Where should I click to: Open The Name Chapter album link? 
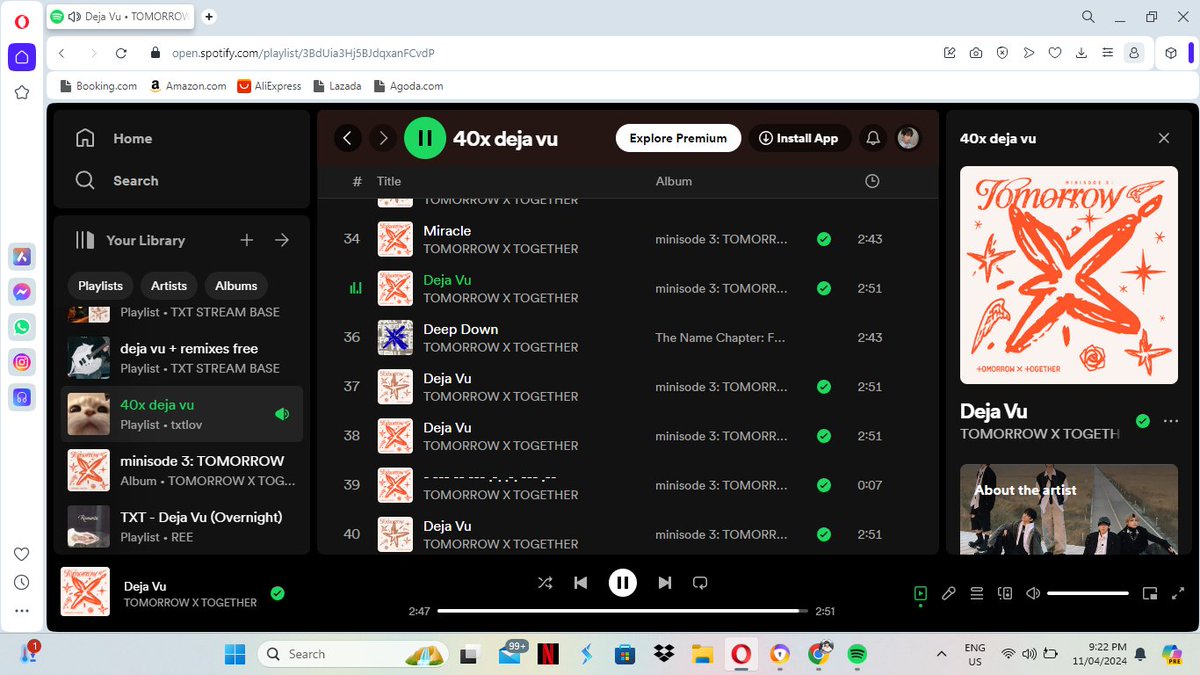(721, 337)
